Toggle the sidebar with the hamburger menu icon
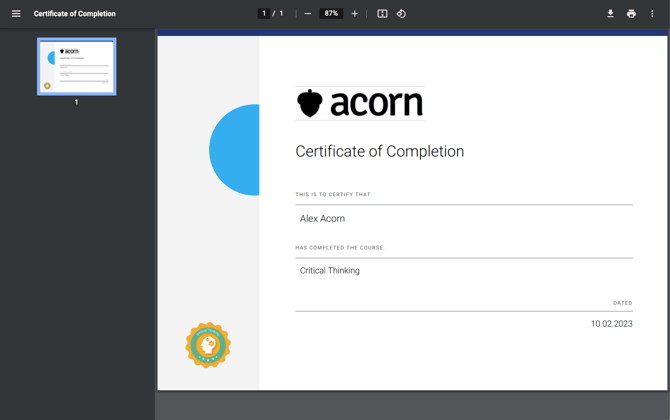 (16, 14)
